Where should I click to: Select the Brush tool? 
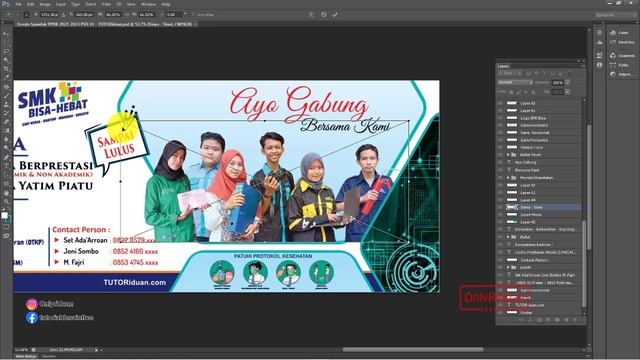coord(6,96)
